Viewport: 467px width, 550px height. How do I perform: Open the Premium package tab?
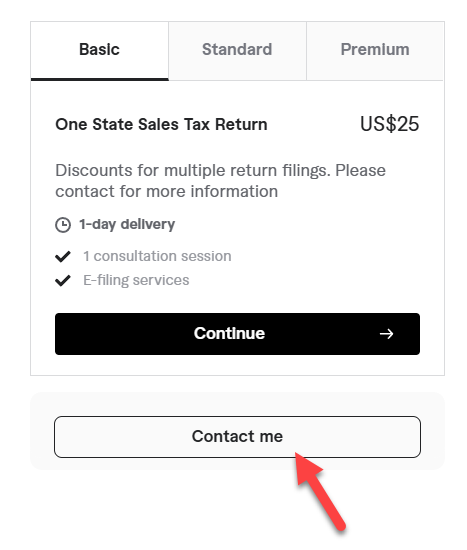click(x=375, y=51)
